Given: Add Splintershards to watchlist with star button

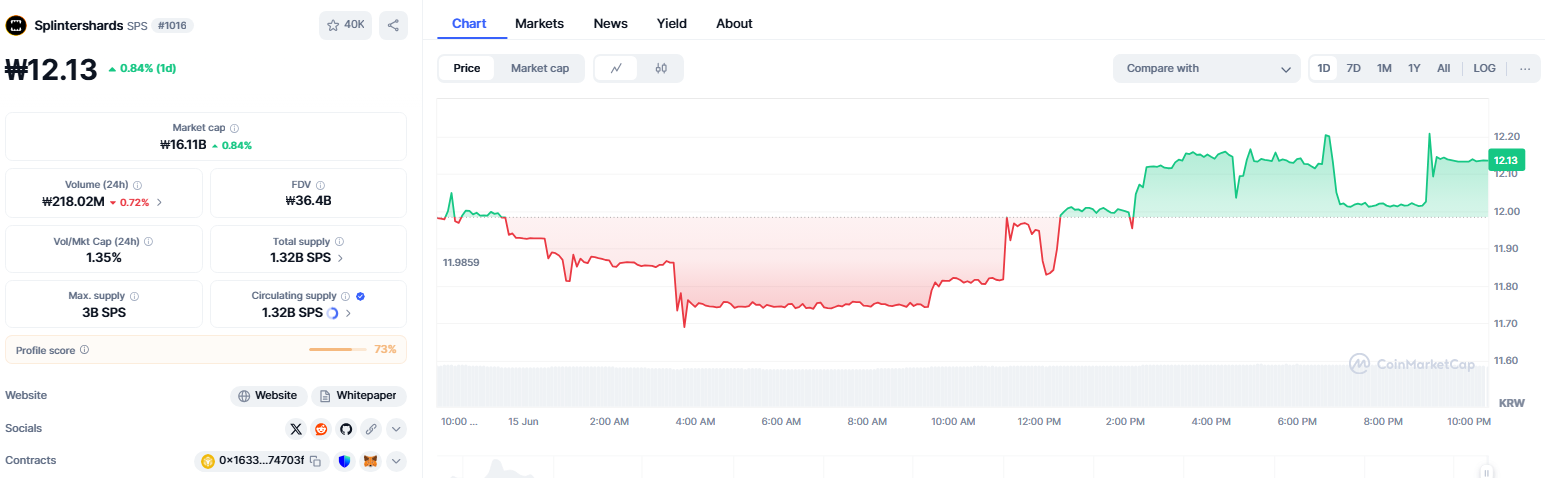Looking at the screenshot, I should click(x=345, y=25).
